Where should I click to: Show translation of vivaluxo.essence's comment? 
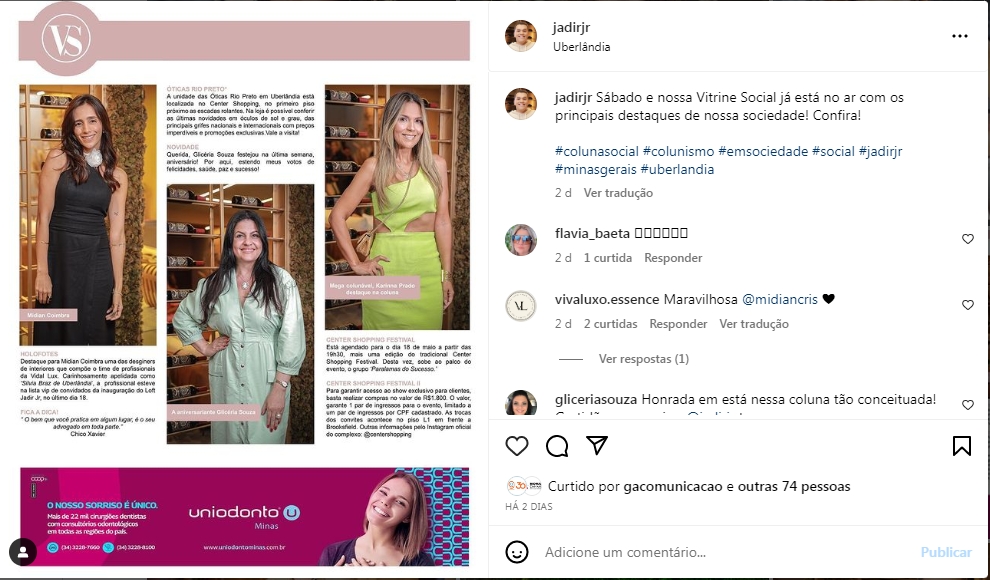[x=754, y=324]
